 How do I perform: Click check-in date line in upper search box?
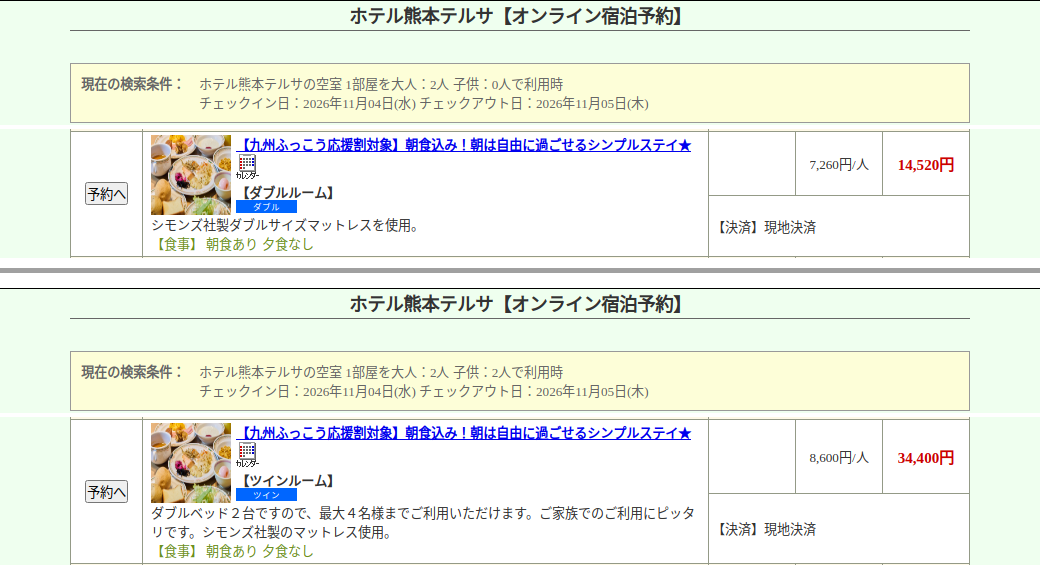tap(424, 103)
